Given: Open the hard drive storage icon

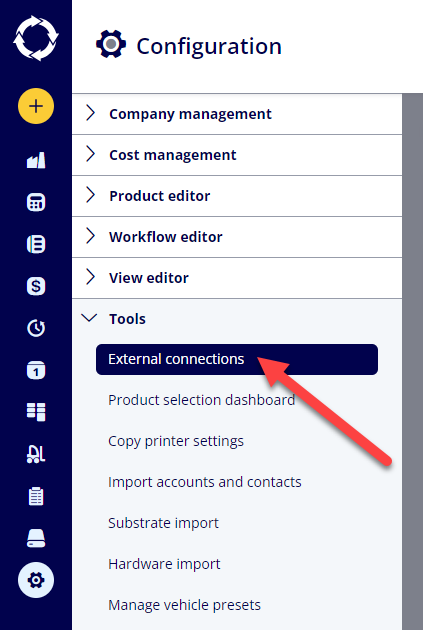Looking at the screenshot, I should point(36,538).
